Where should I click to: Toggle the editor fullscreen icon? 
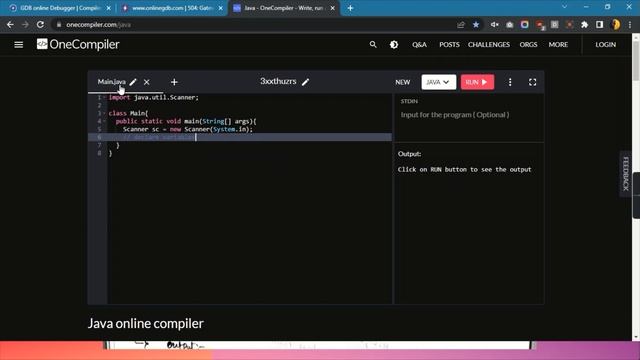pyautogui.click(x=532, y=82)
